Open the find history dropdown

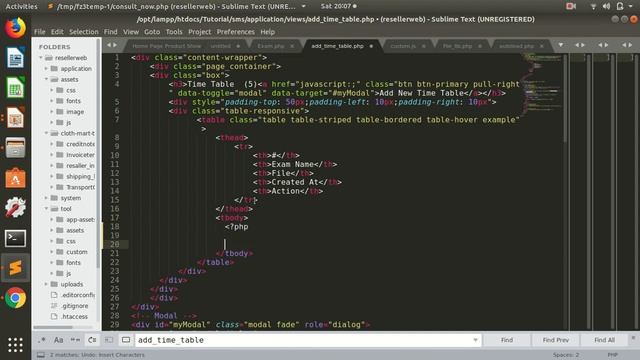pos(475,340)
